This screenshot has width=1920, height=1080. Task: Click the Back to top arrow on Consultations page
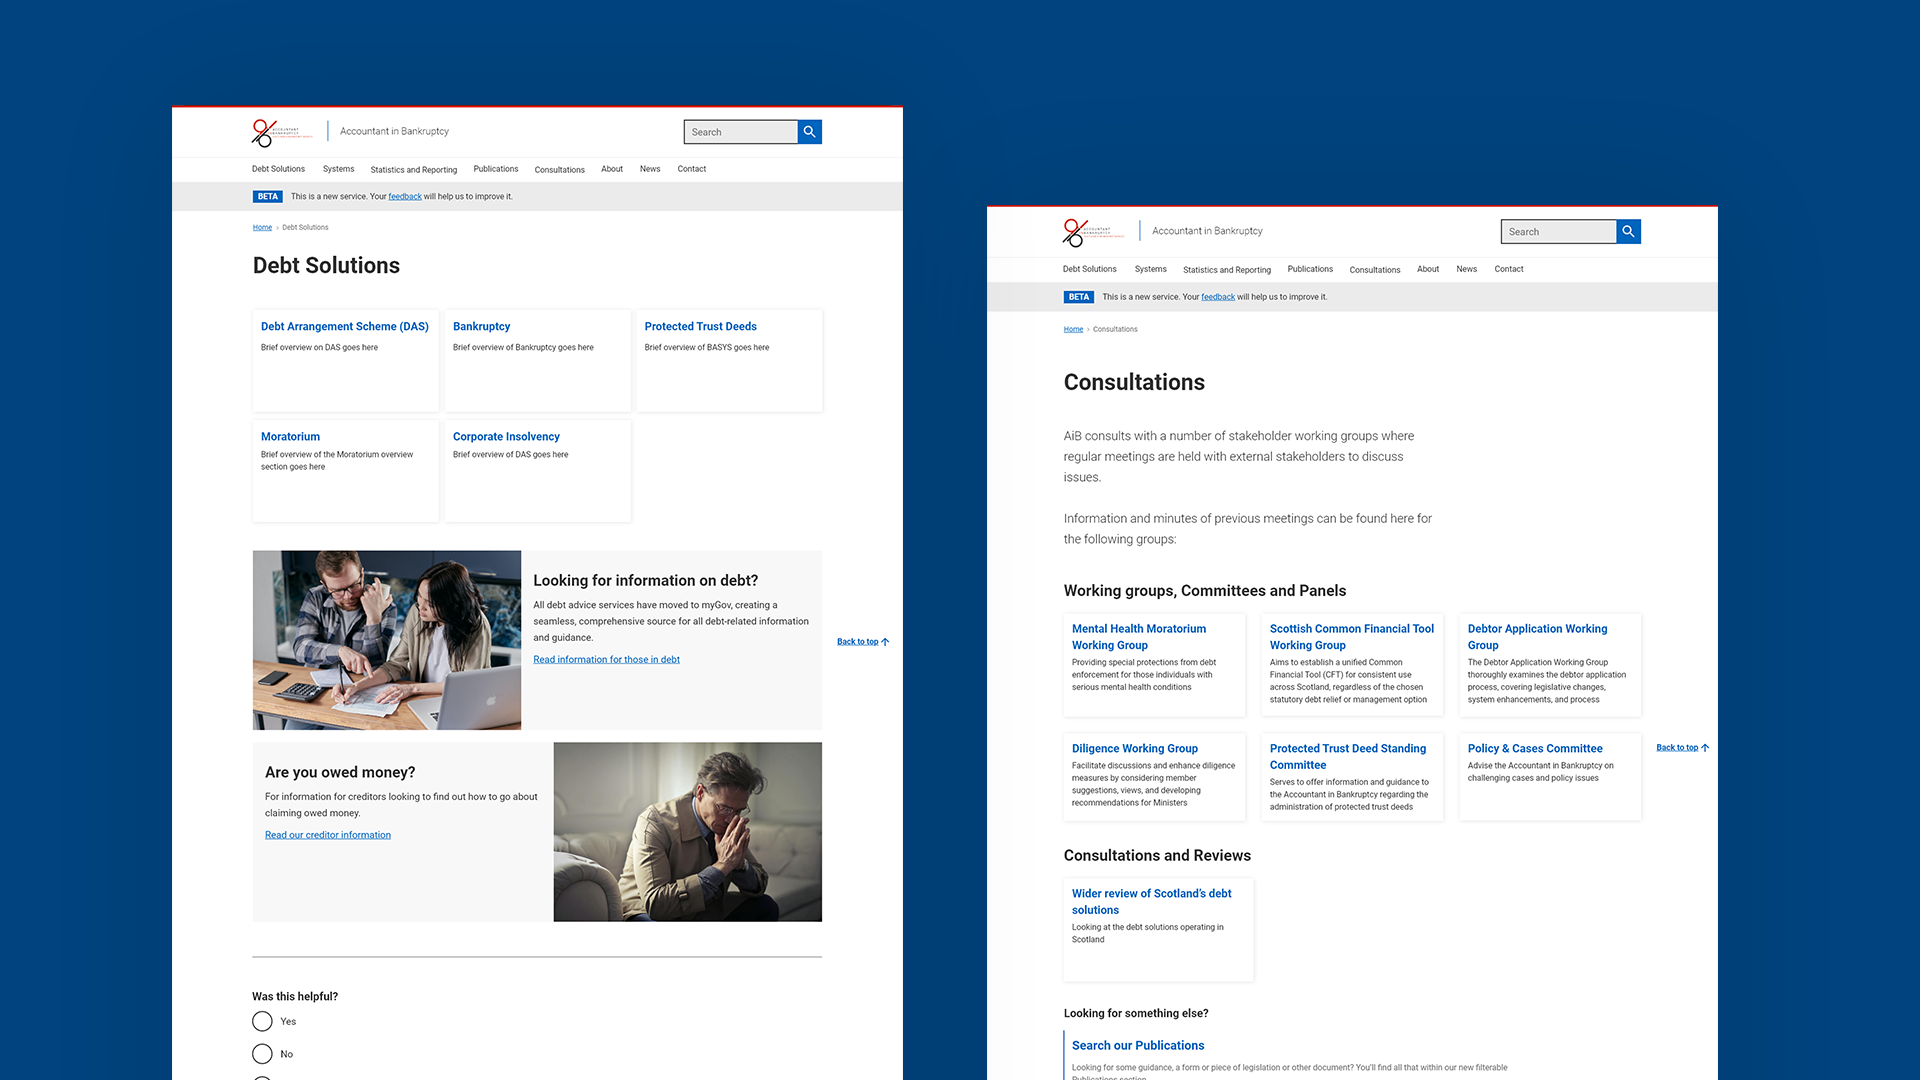(x=1705, y=748)
